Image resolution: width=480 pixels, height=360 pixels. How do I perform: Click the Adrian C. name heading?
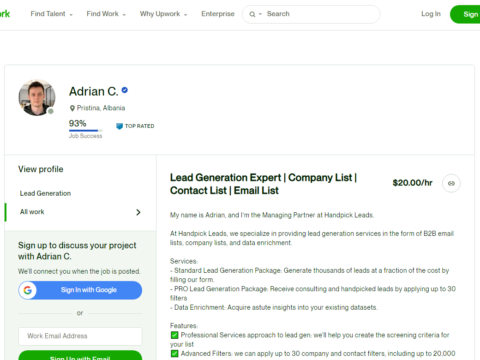pos(94,91)
